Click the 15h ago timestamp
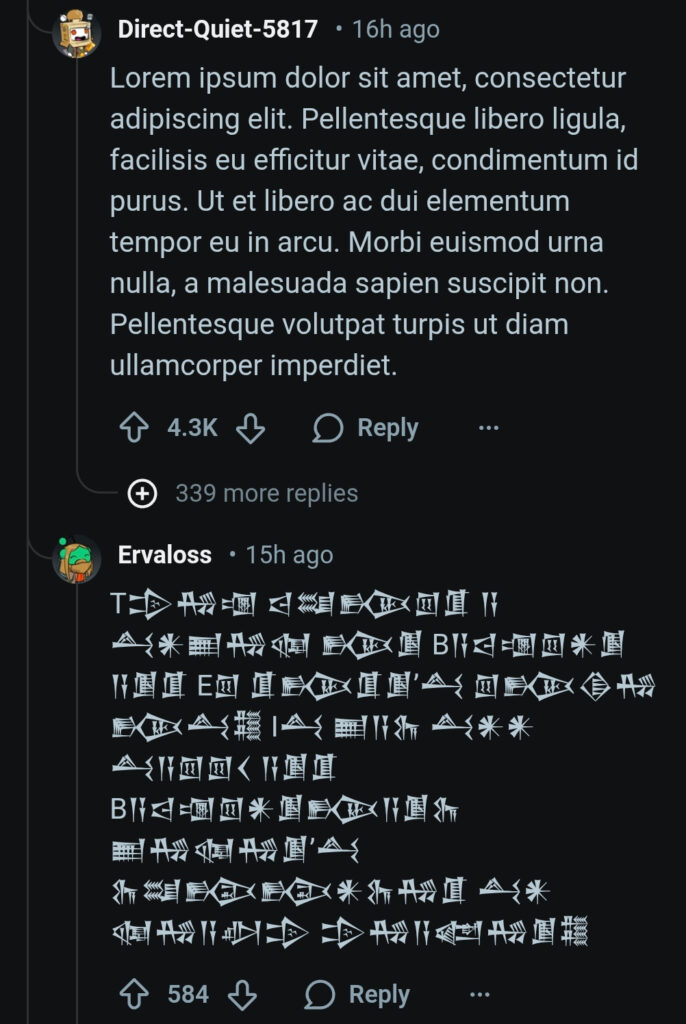This screenshot has width=686, height=1024. click(x=289, y=555)
